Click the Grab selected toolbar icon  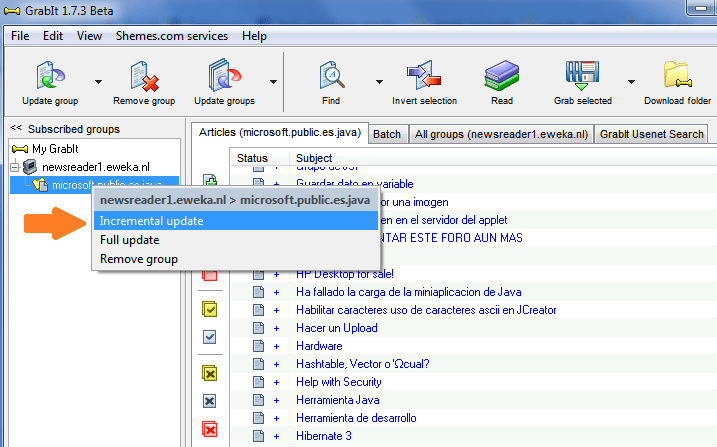point(582,76)
